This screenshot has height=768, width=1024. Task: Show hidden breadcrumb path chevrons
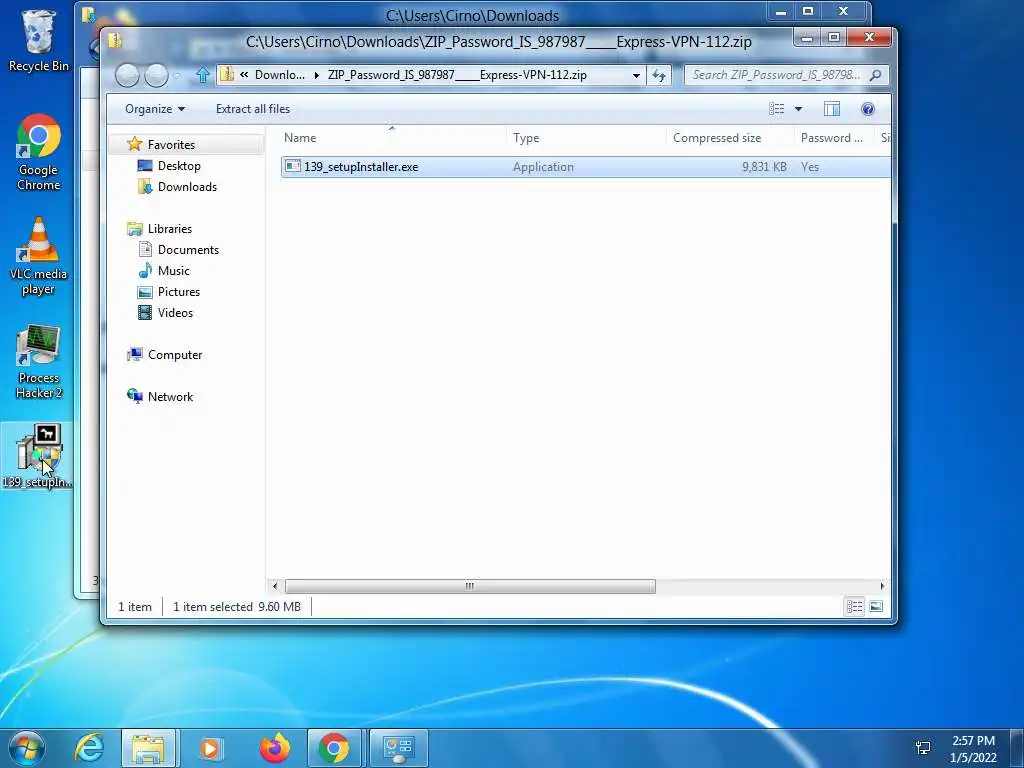[244, 75]
